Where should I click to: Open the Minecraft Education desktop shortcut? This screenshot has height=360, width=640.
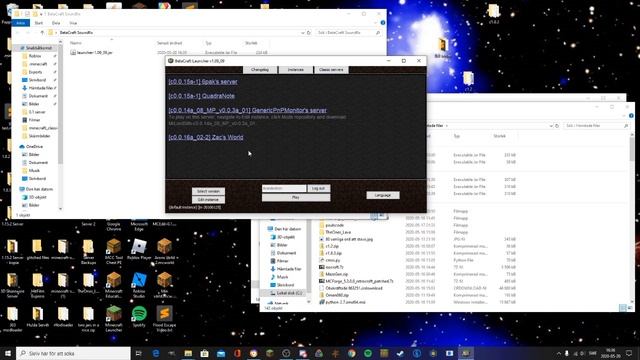113,285
